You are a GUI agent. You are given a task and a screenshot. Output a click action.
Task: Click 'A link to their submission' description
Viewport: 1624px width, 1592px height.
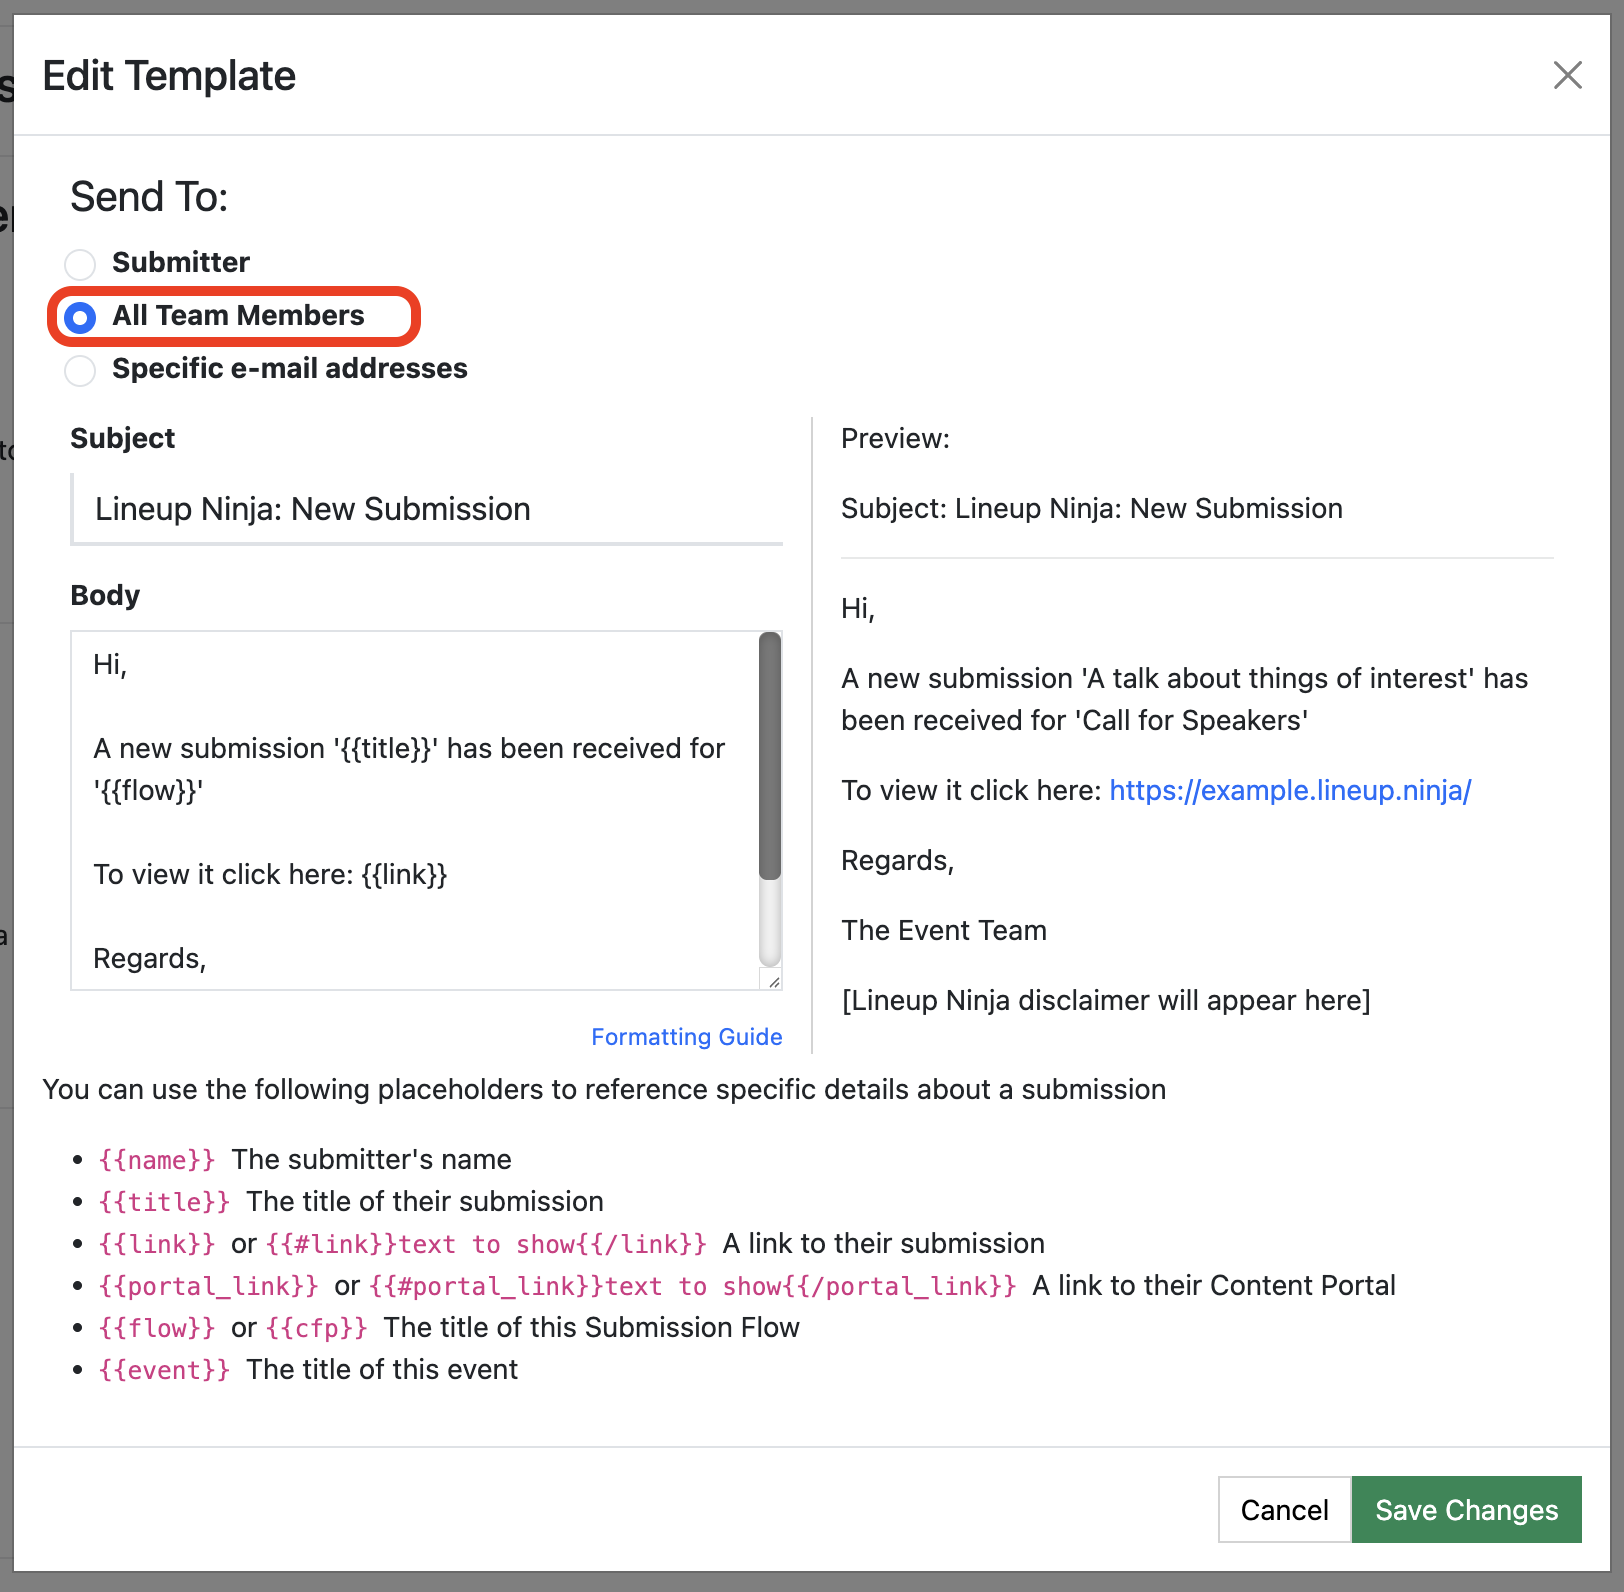883,1243
